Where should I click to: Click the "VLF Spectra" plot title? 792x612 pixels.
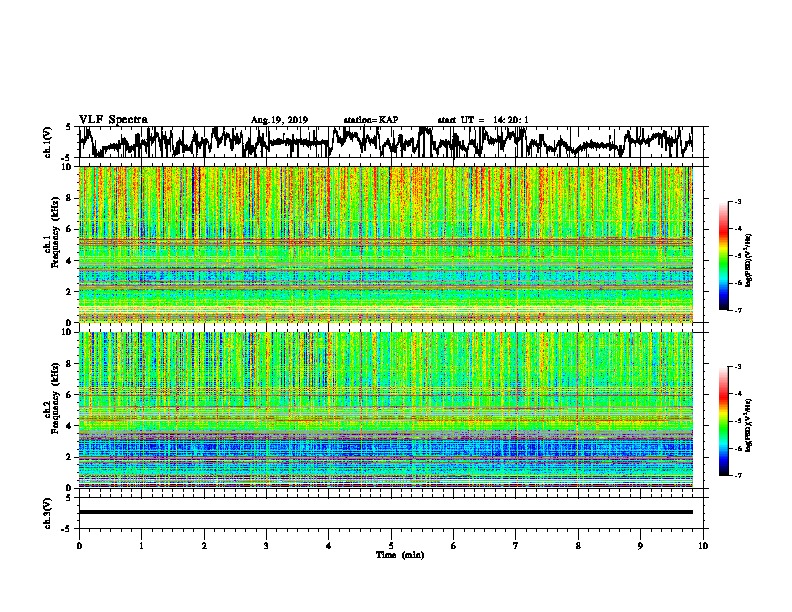(113, 120)
